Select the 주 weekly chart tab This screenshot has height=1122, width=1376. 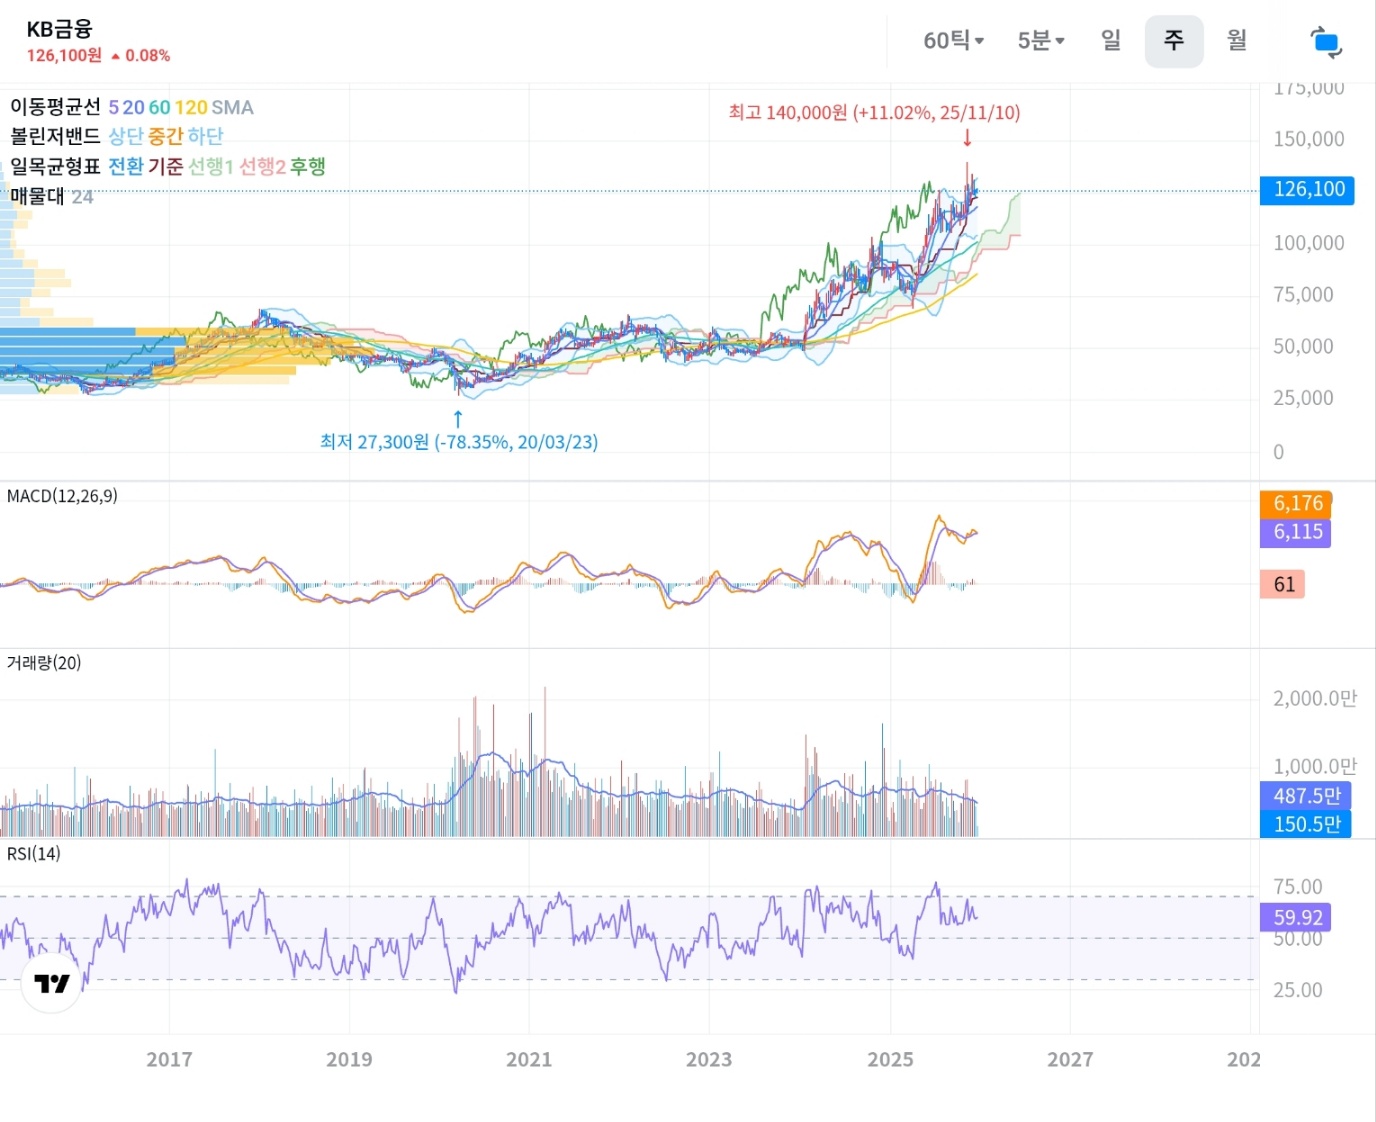click(x=1173, y=41)
